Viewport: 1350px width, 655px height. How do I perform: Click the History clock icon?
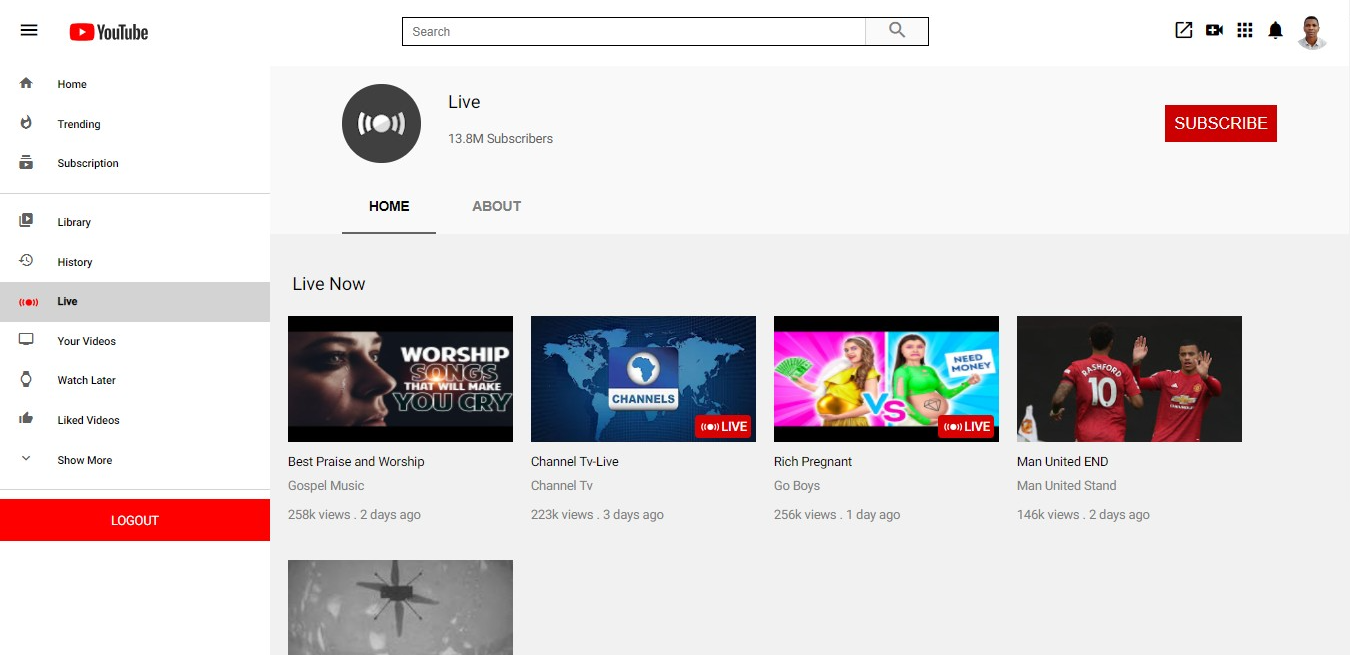pos(26,260)
